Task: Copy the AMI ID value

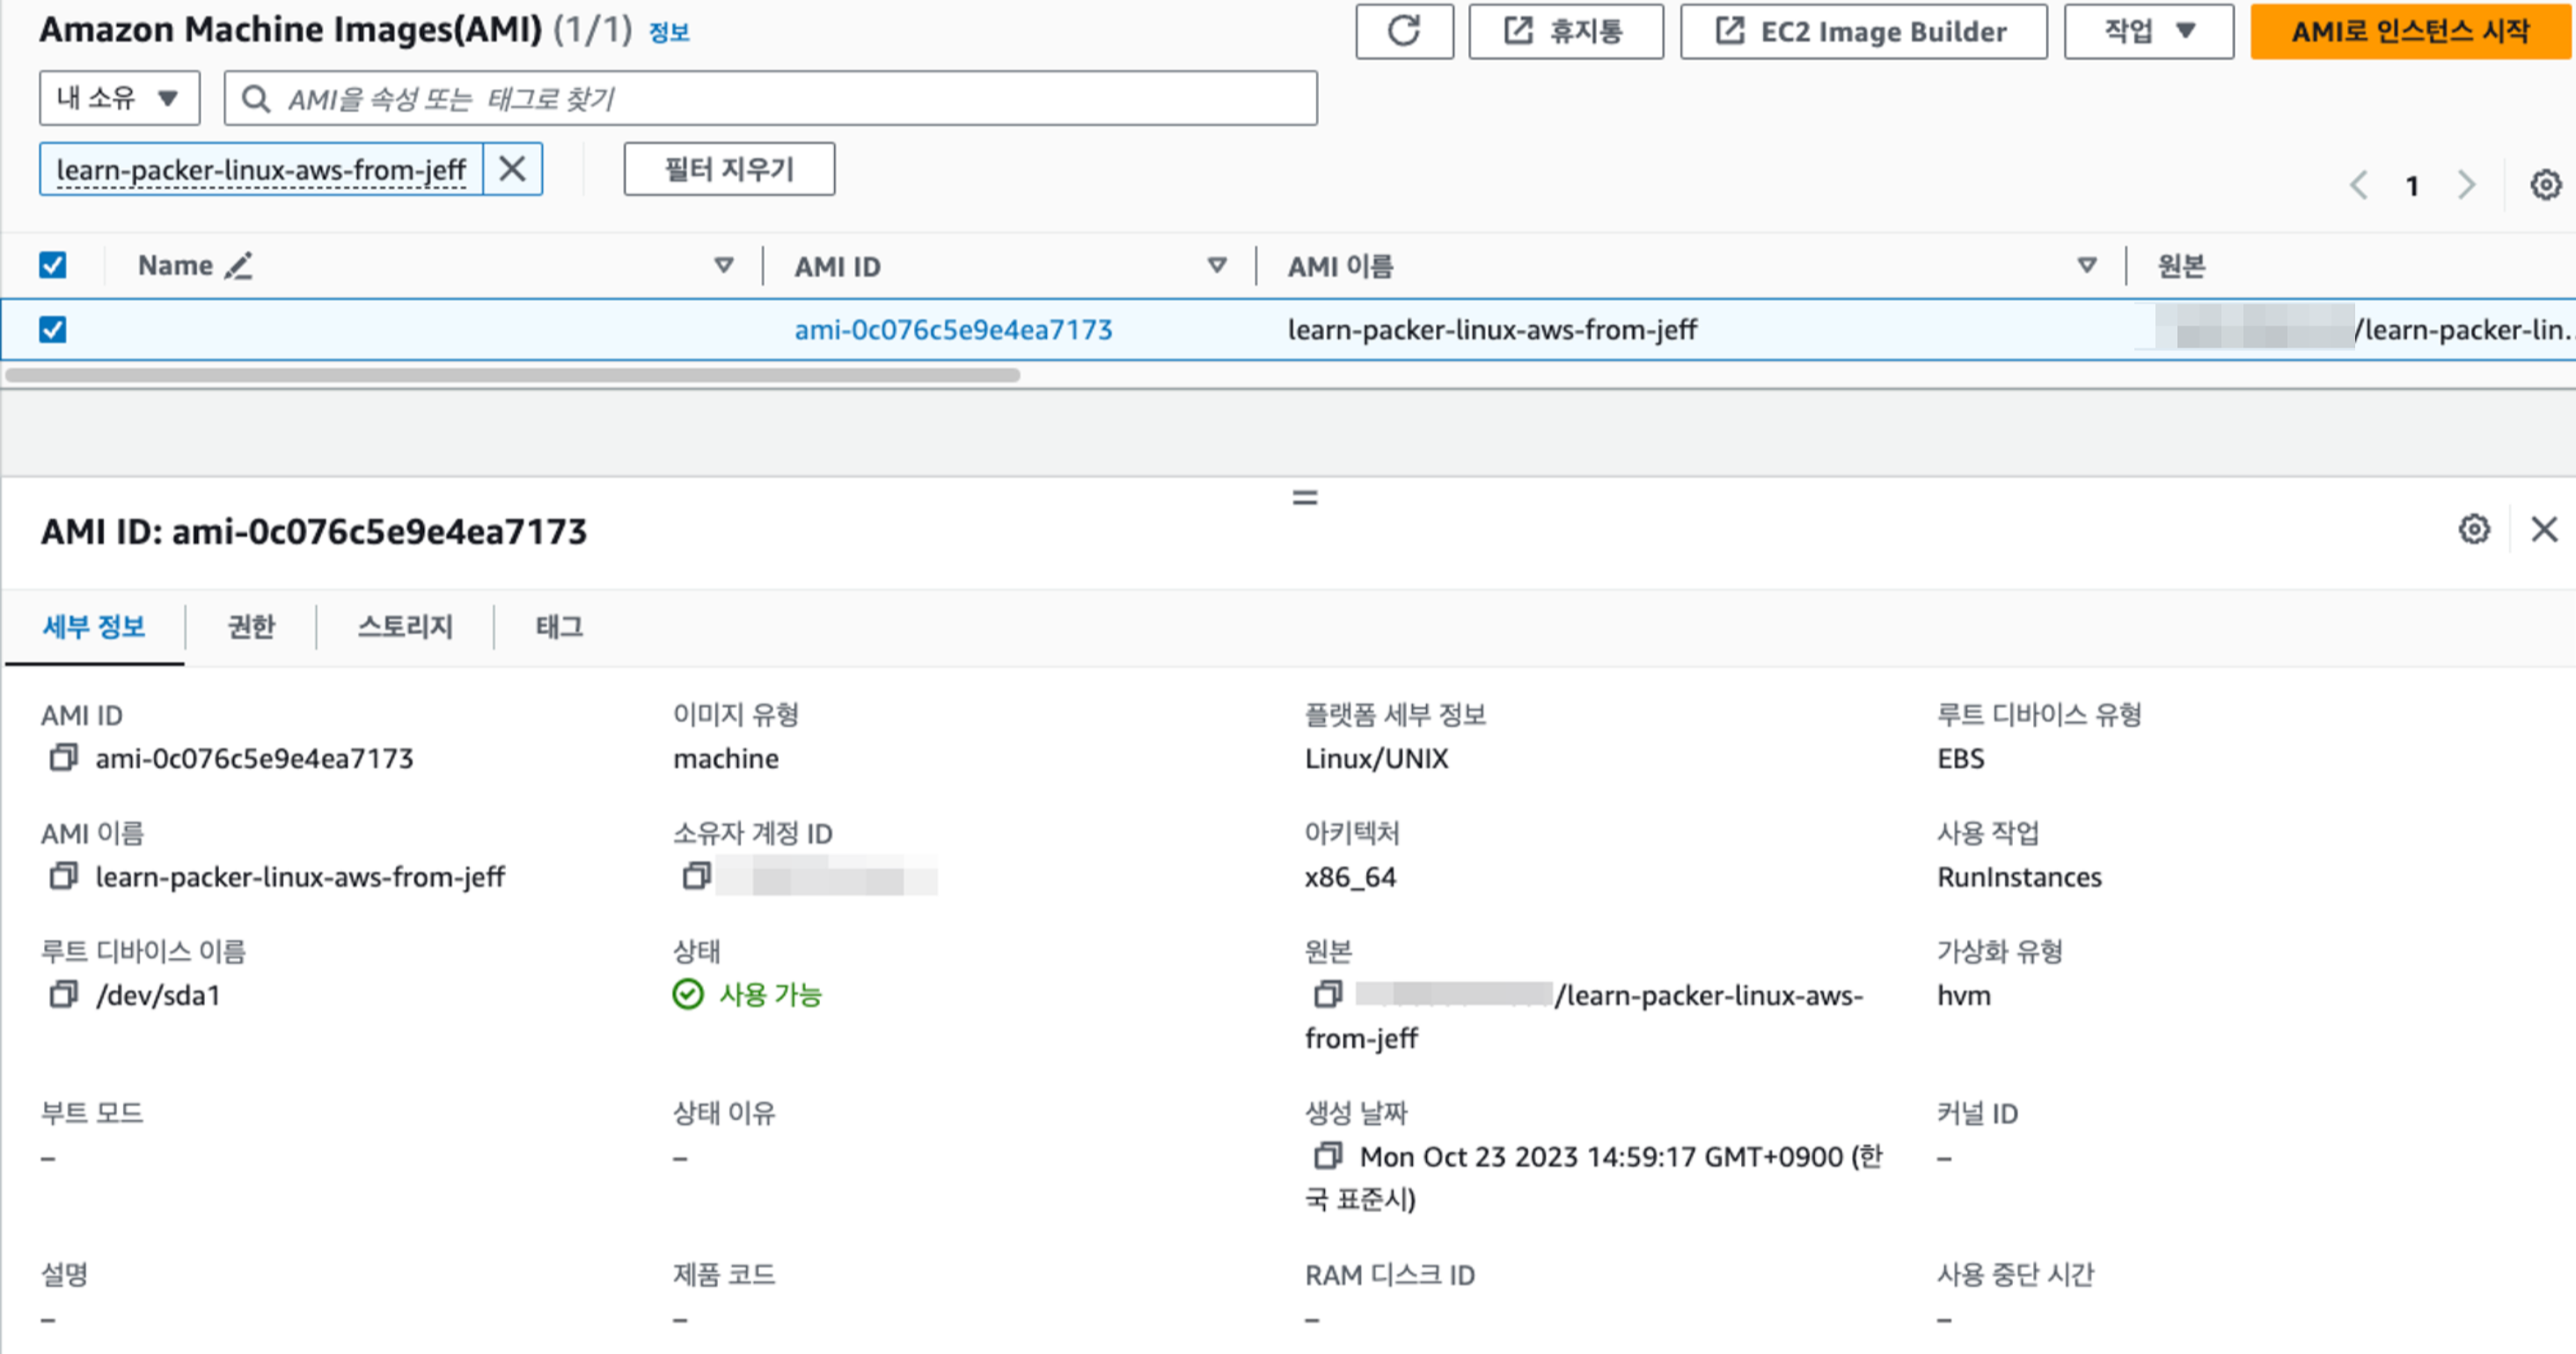Action: [63, 758]
